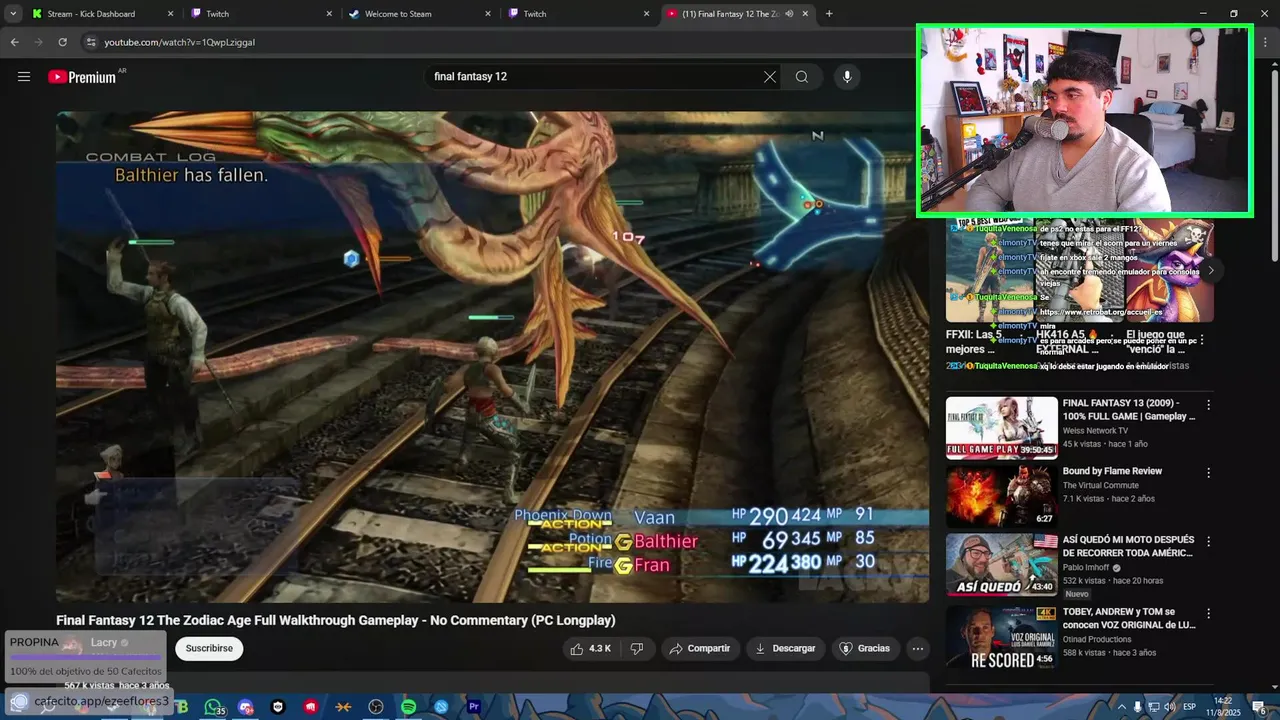The image size is (1280, 720).
Task: Go back with the browser back arrow
Action: click(x=14, y=42)
